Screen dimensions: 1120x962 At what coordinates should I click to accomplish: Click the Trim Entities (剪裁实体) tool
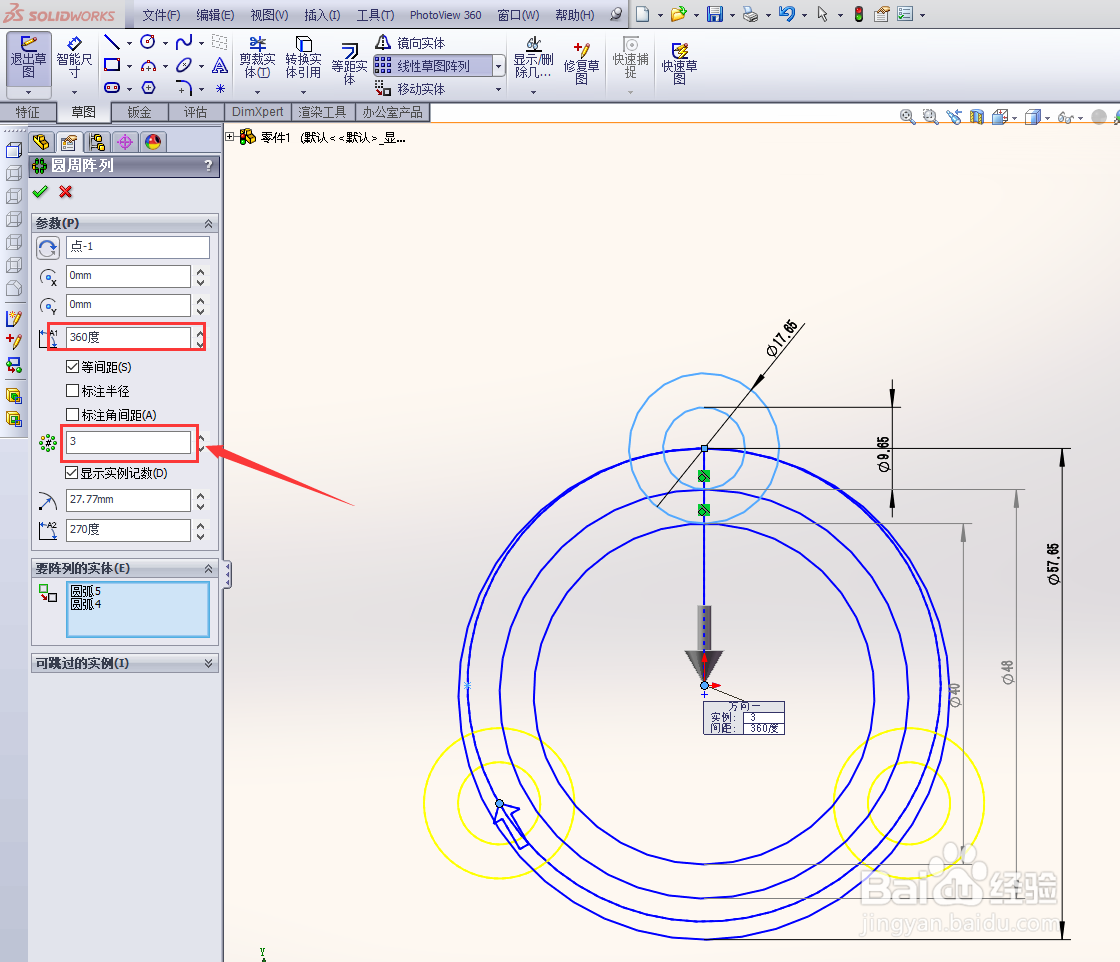point(257,57)
